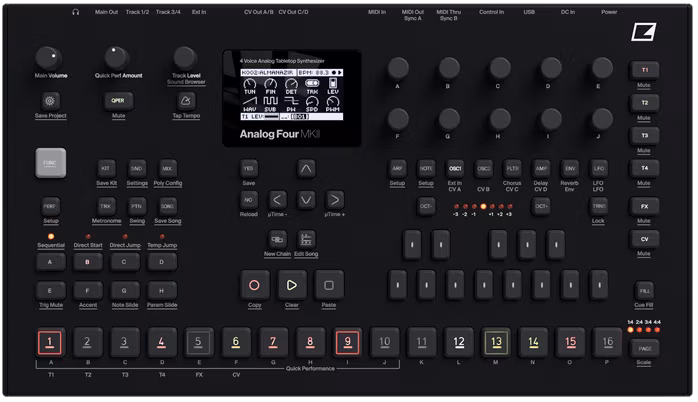Select bank A Sequential button

(x=50, y=262)
